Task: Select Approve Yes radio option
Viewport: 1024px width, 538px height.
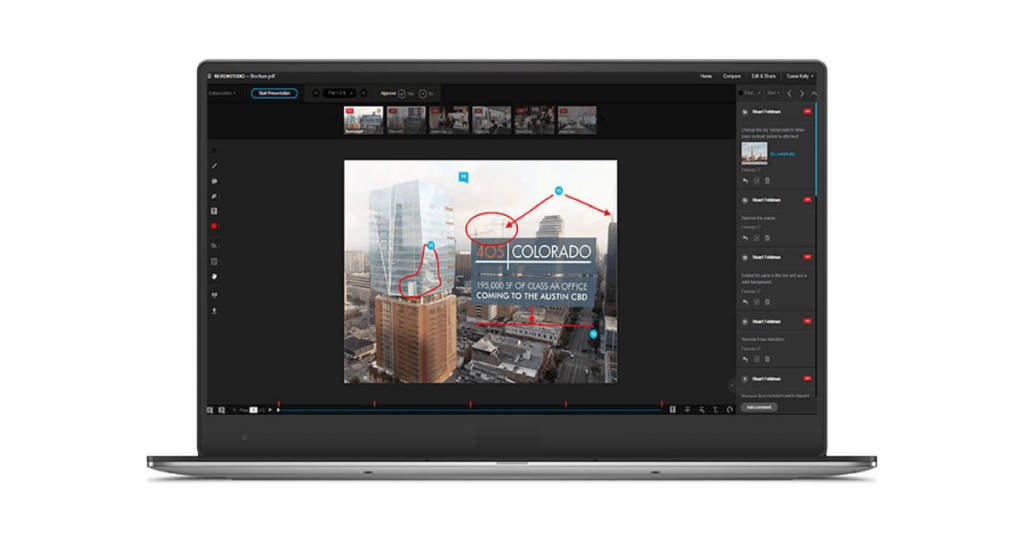Action: (x=402, y=93)
